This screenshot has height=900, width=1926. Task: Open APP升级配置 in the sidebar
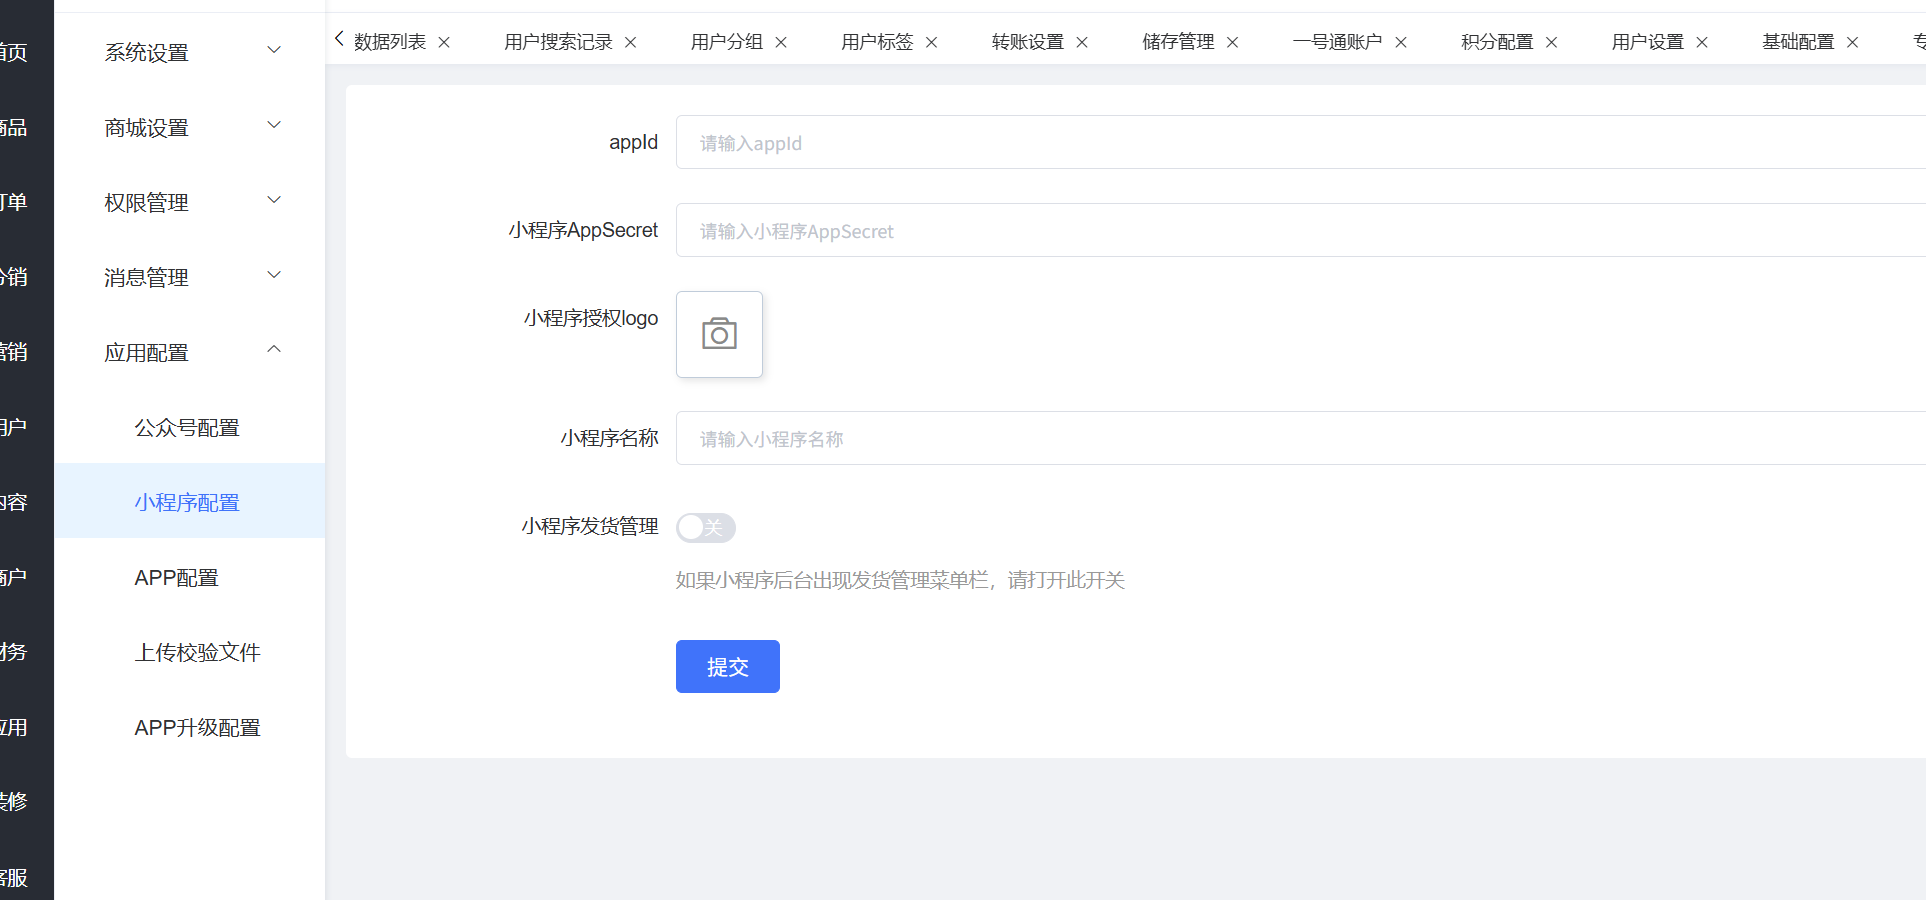click(197, 728)
